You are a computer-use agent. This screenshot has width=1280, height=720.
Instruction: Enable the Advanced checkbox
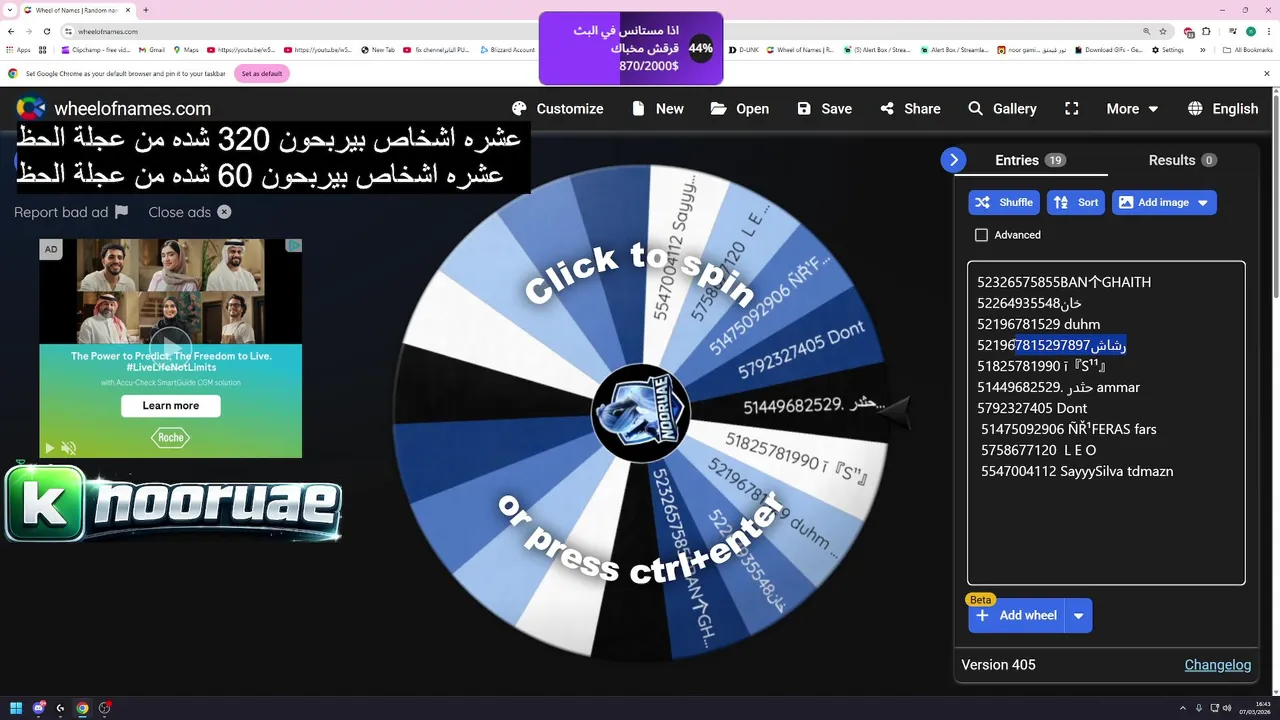981,235
